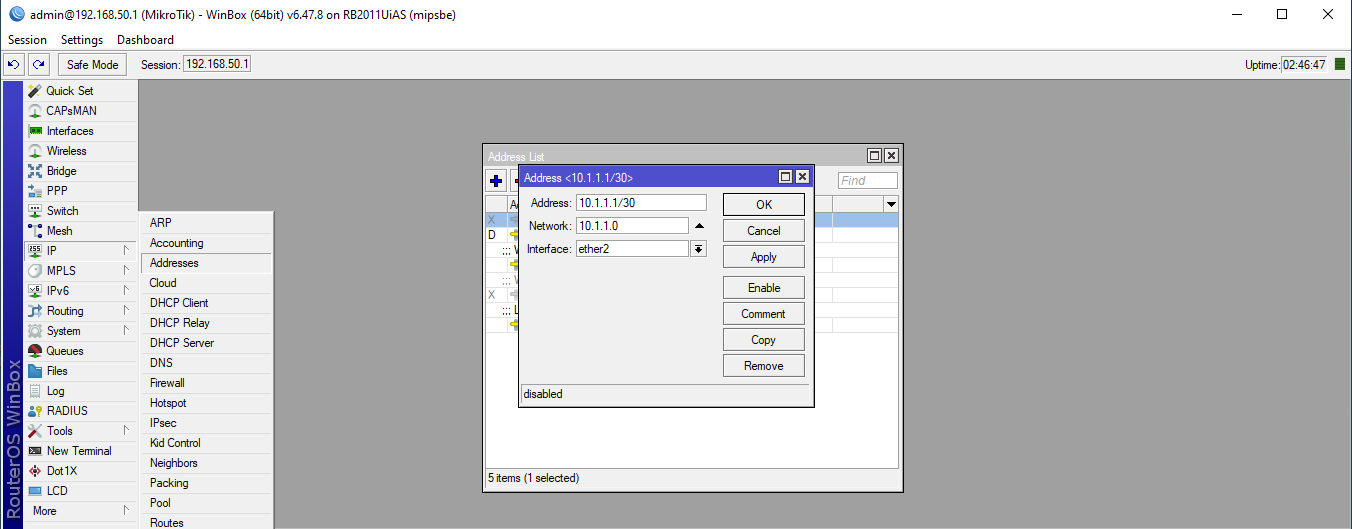
Task: Open Wireless from sidebar
Action: point(80,151)
